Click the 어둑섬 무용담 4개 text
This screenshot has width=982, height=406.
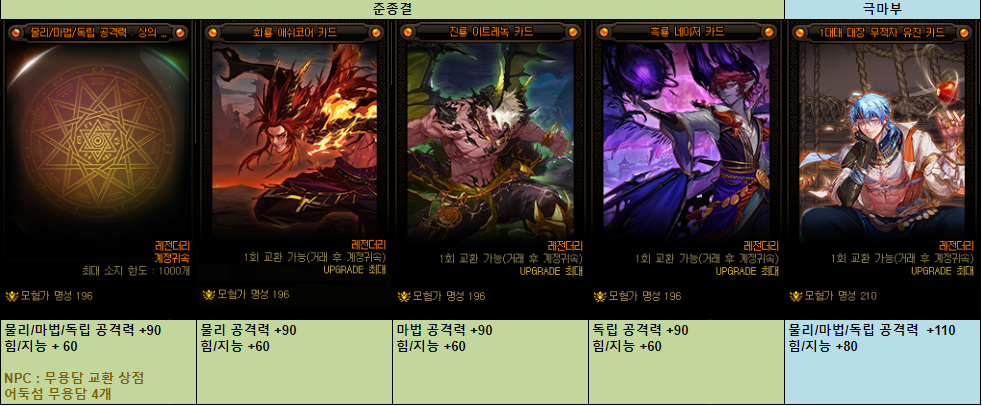[x=58, y=394]
